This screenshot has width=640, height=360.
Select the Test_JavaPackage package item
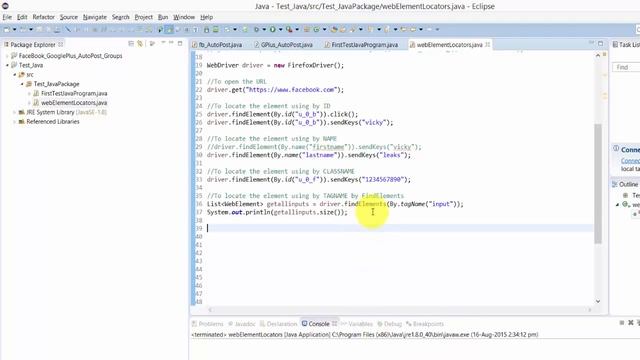pyautogui.click(x=56, y=84)
